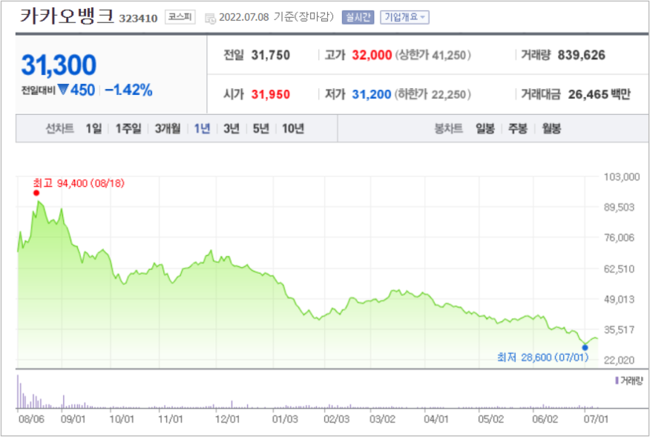Screen dimensions: 650x437
Task: Select the 1년 line chart tab
Action: 202,129
